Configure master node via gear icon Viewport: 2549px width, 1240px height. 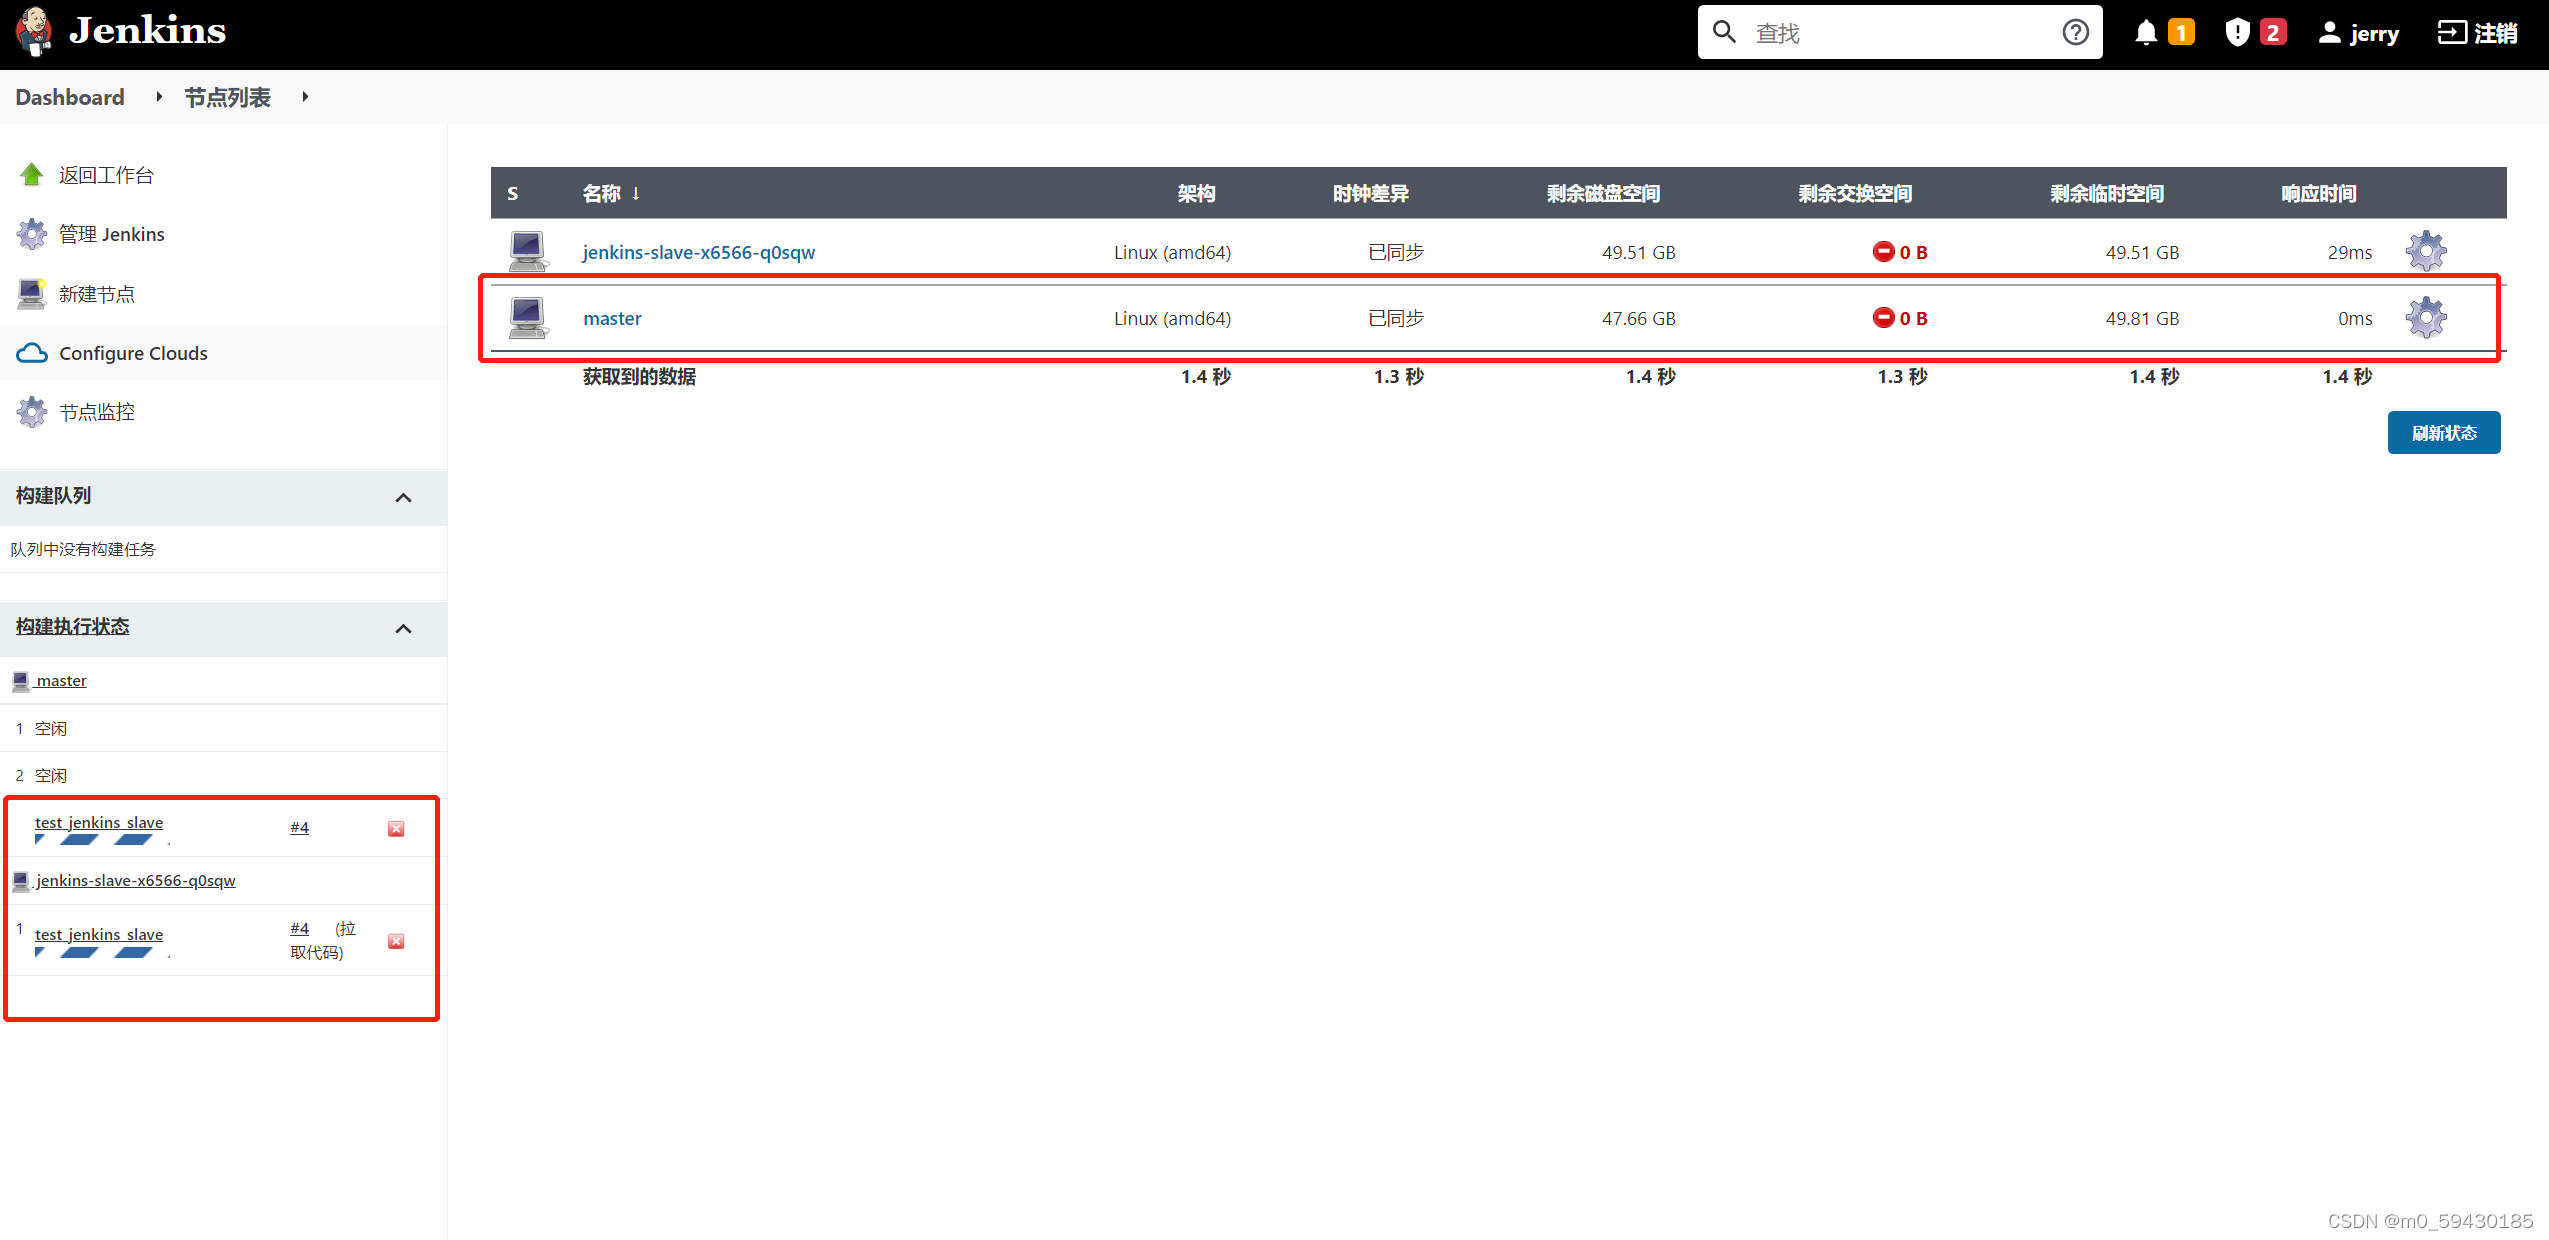[2426, 317]
